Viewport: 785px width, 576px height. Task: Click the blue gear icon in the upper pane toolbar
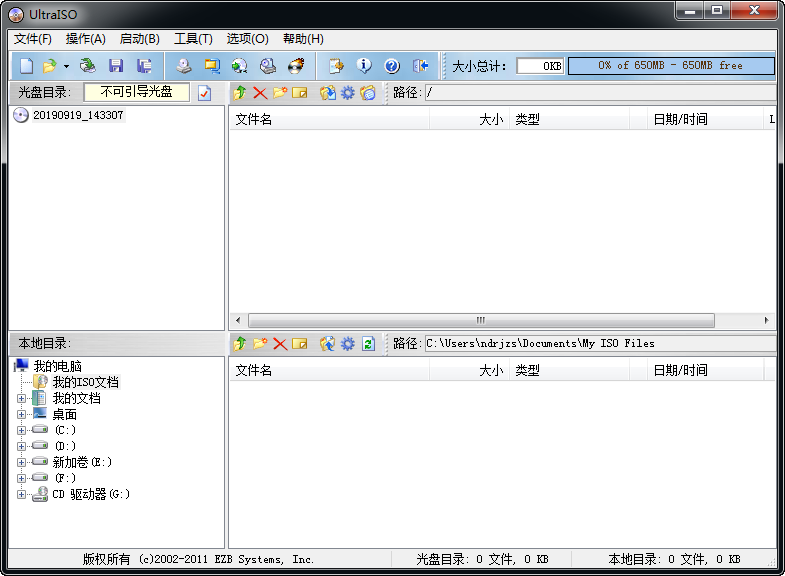point(347,93)
